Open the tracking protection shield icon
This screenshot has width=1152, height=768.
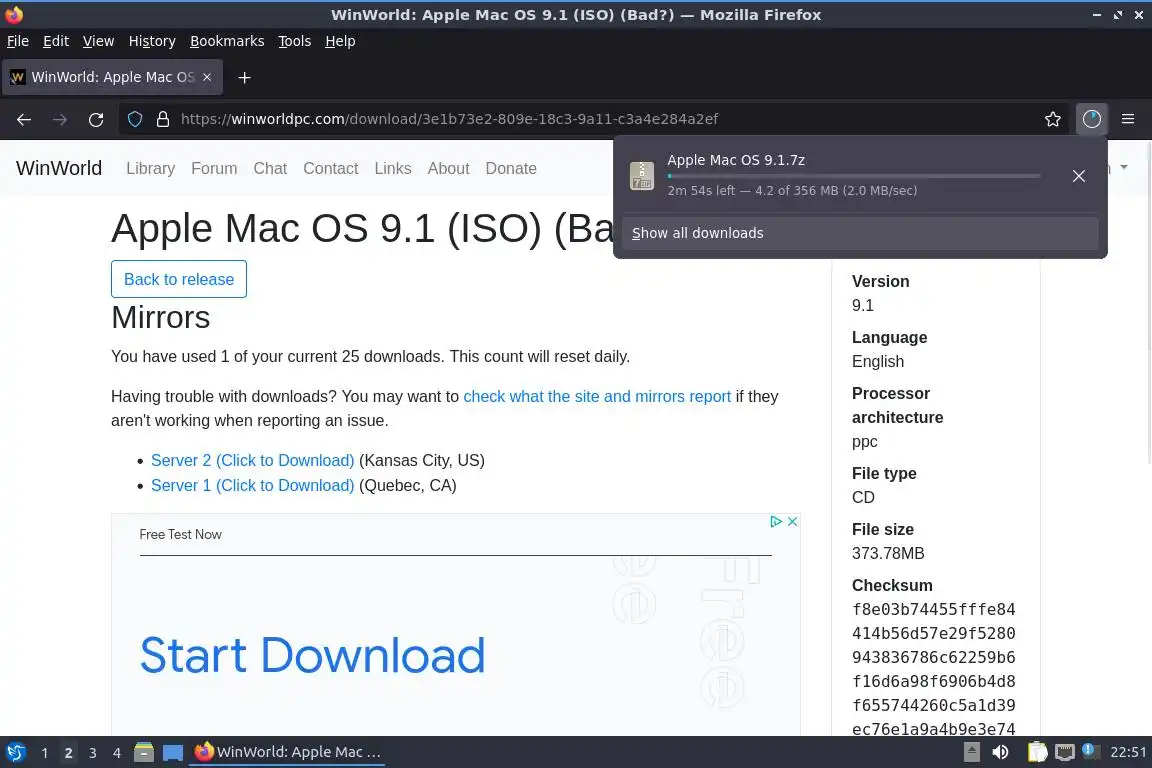[134, 119]
